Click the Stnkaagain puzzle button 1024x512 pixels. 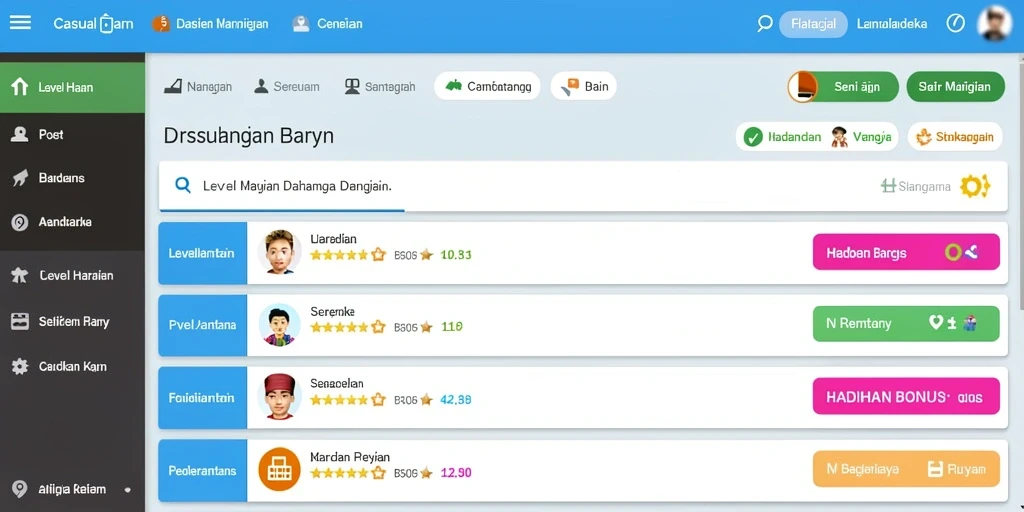click(x=955, y=137)
